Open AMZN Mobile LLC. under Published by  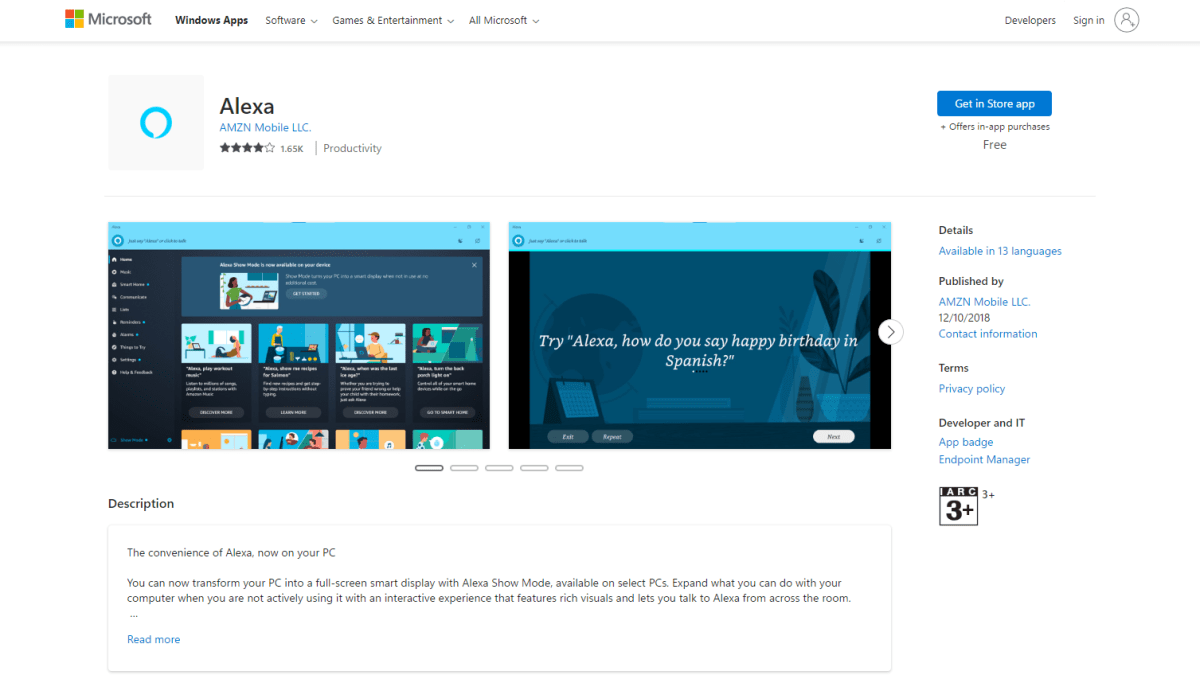pos(984,302)
